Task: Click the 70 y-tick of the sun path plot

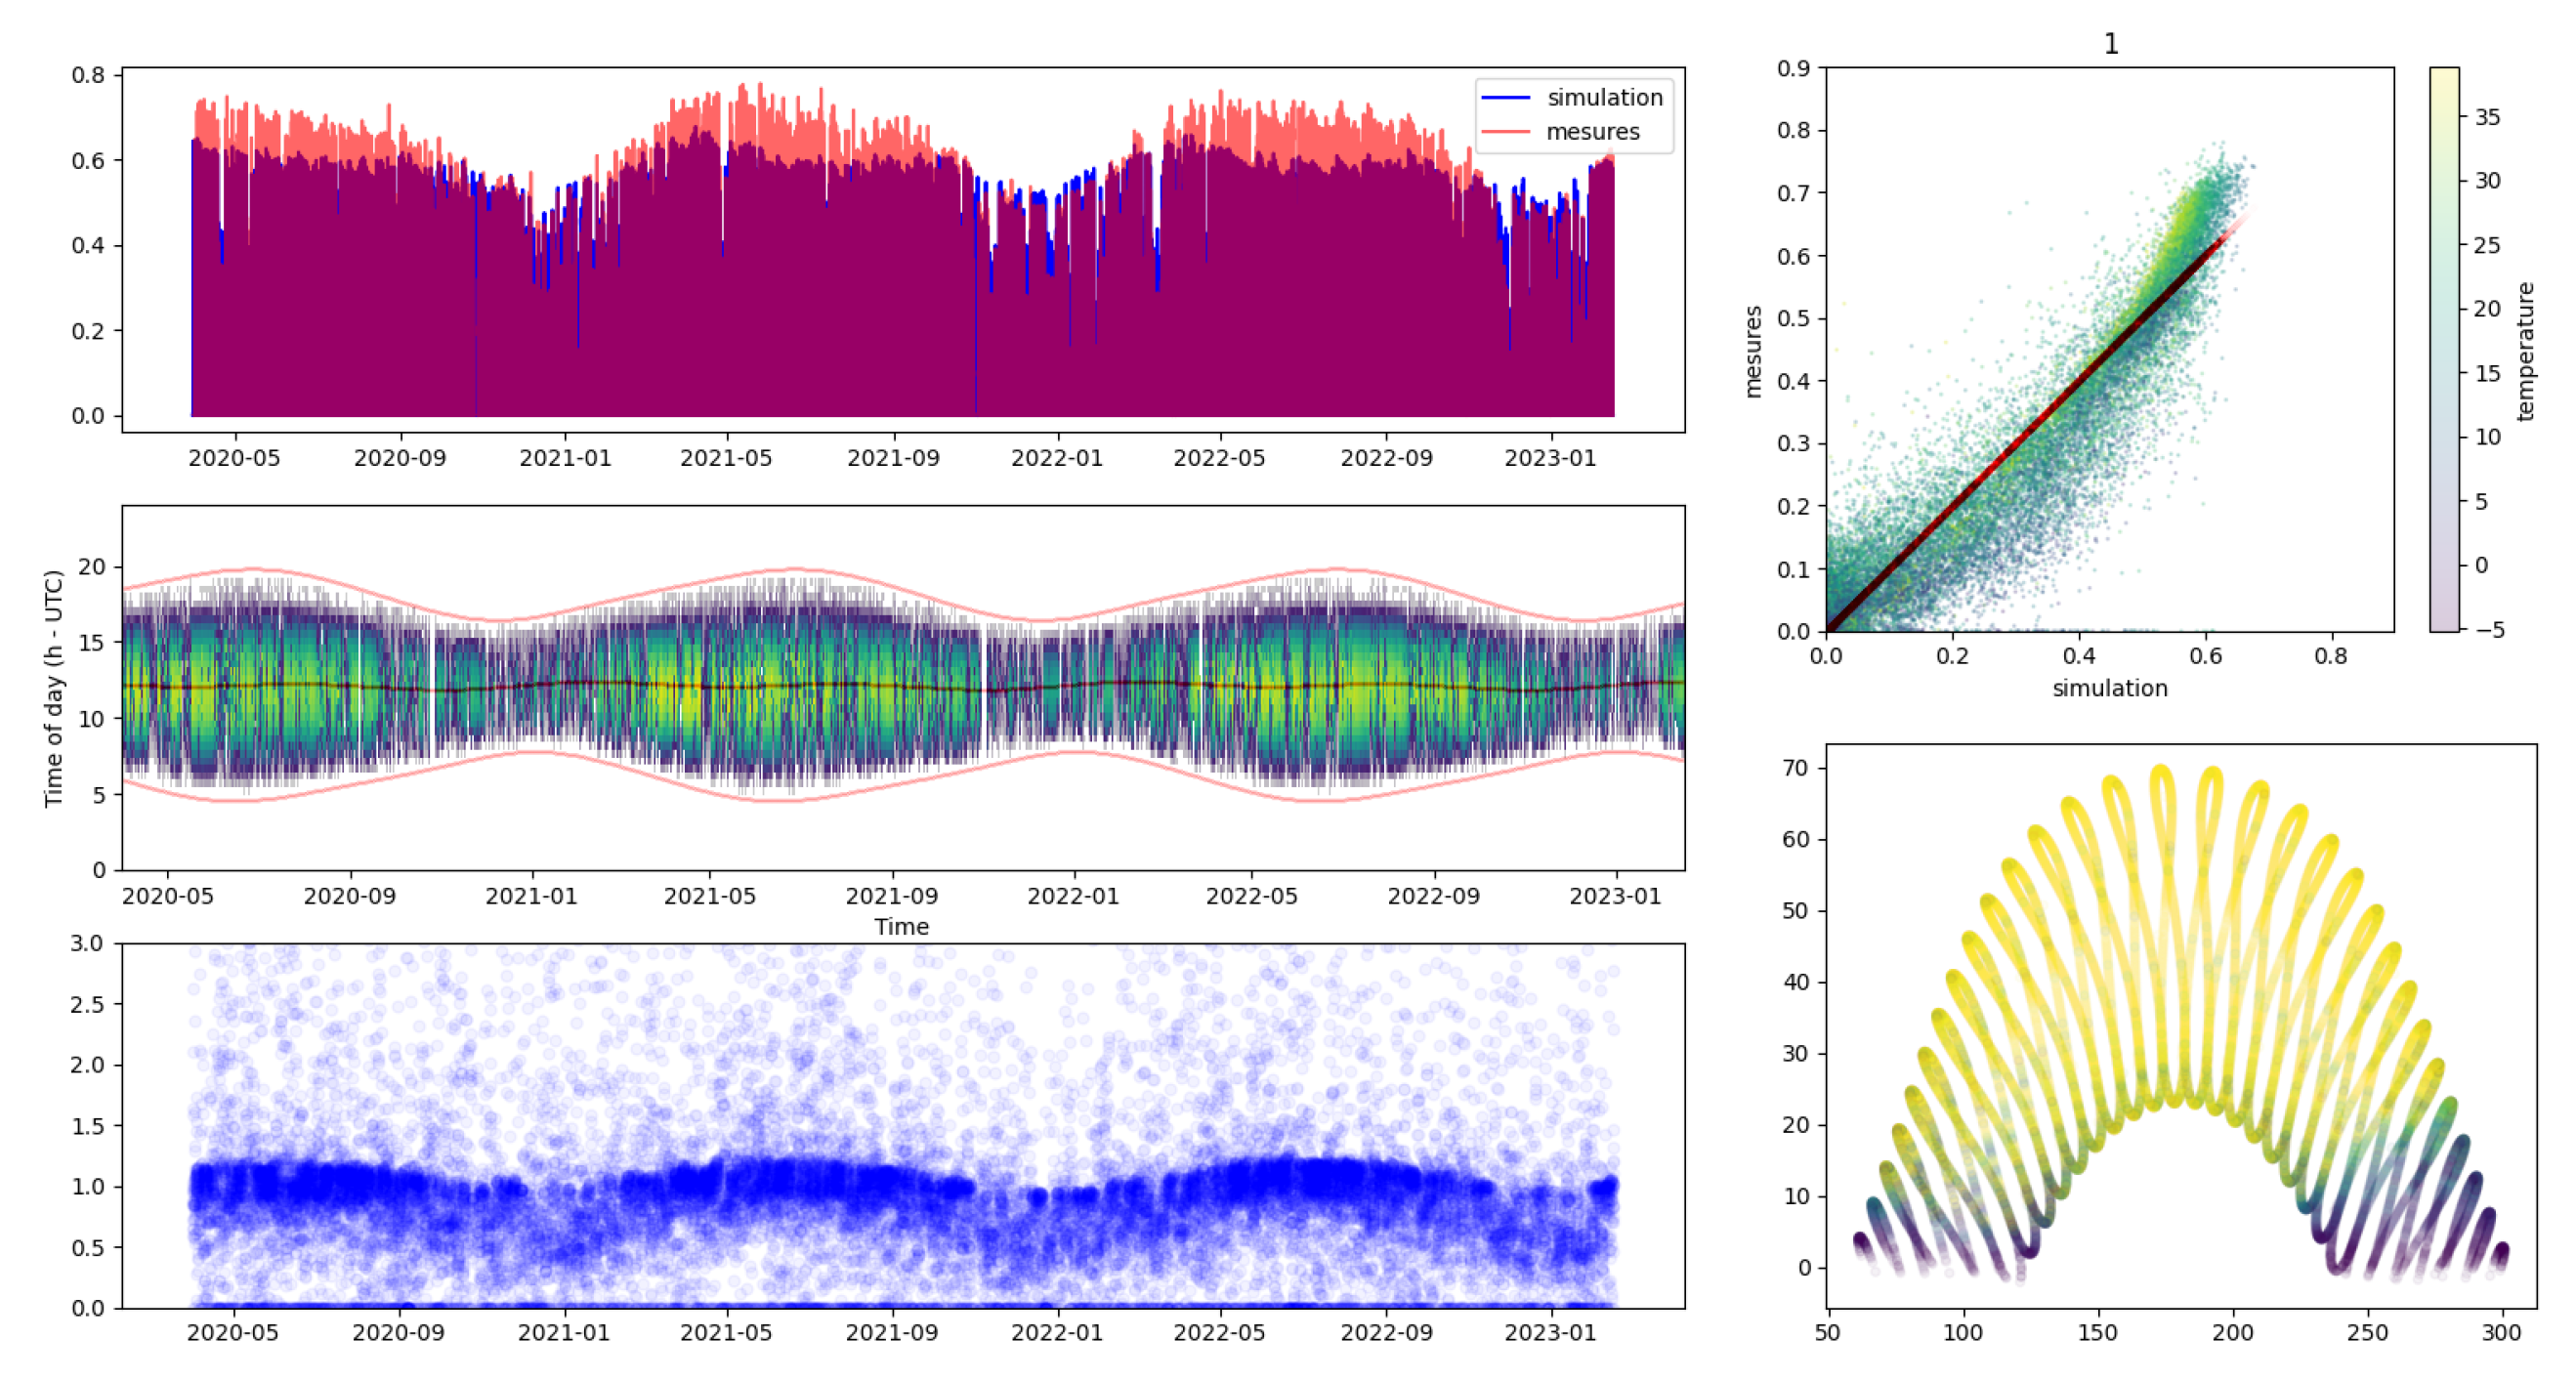Action: 1795,768
